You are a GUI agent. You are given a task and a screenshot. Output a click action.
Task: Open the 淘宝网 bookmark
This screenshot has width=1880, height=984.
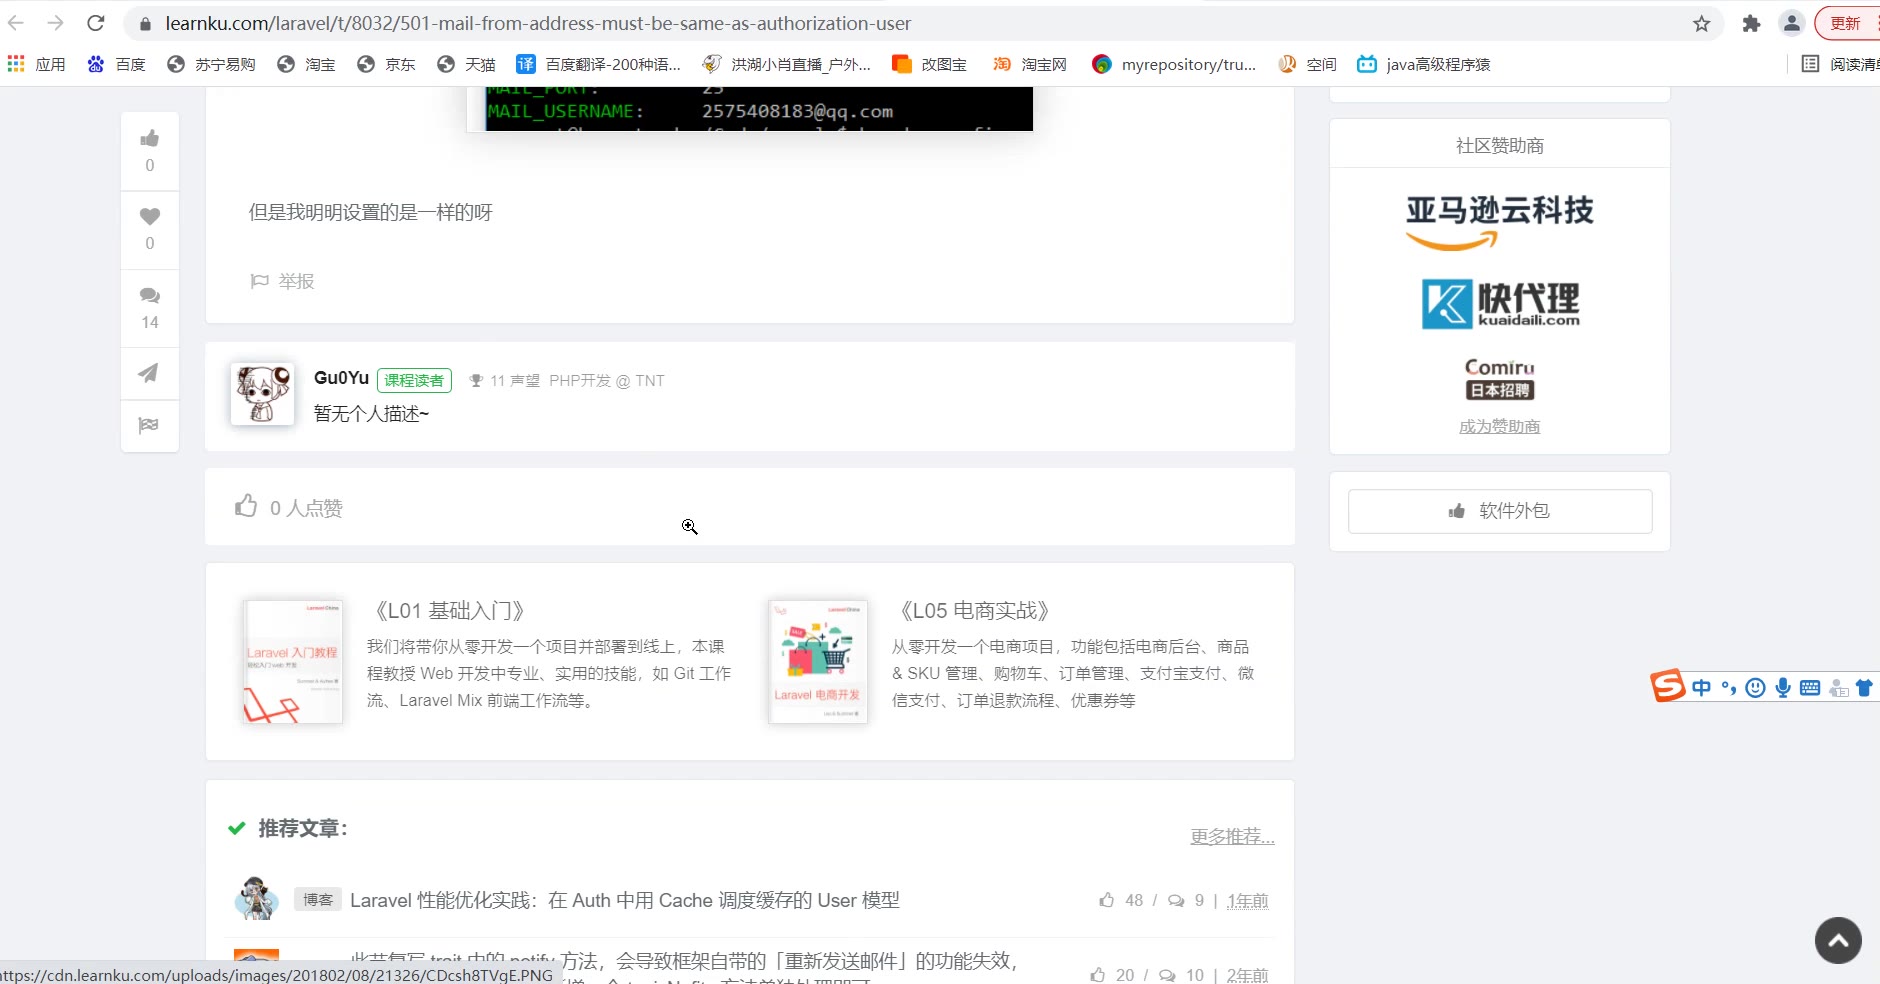point(1030,64)
